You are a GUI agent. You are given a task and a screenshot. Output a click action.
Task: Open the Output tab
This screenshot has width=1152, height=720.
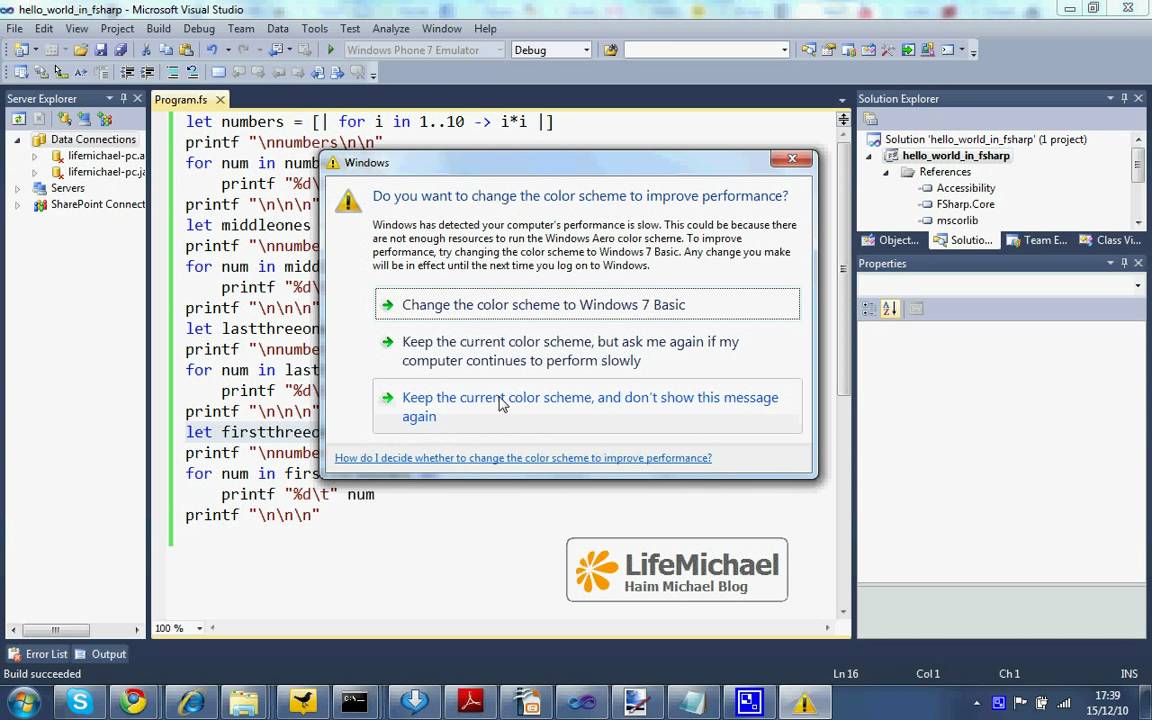click(101, 654)
